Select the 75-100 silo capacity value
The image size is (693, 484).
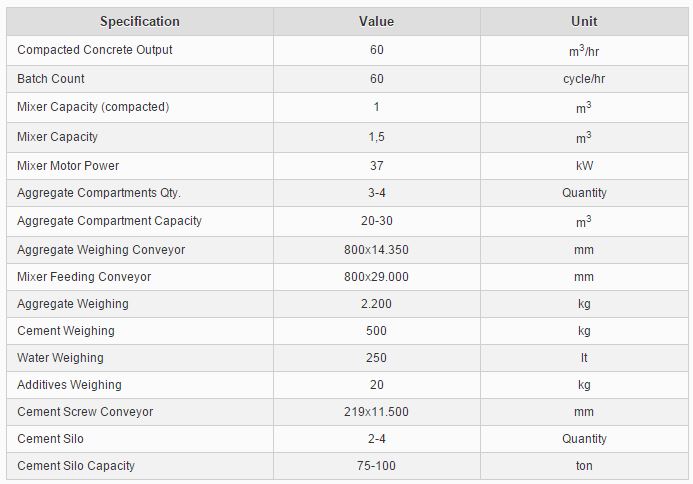376,466
